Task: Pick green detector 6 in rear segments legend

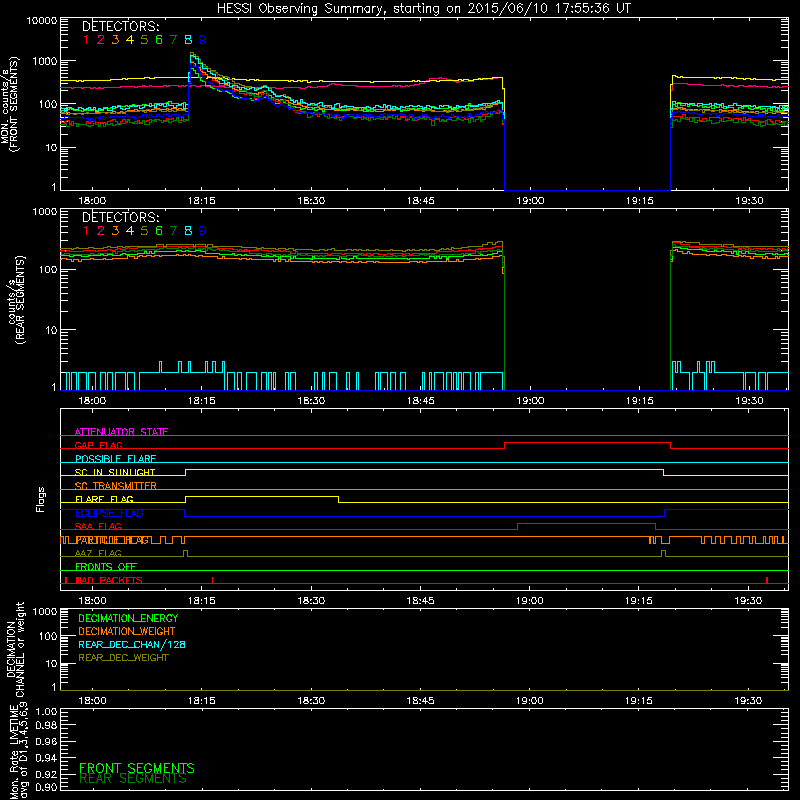Action: (159, 231)
